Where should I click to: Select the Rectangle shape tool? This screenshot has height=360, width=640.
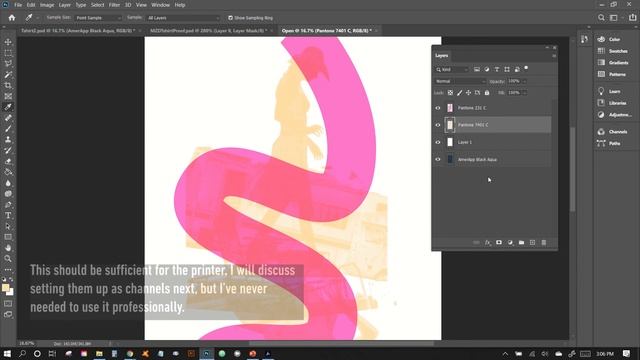tap(8, 237)
